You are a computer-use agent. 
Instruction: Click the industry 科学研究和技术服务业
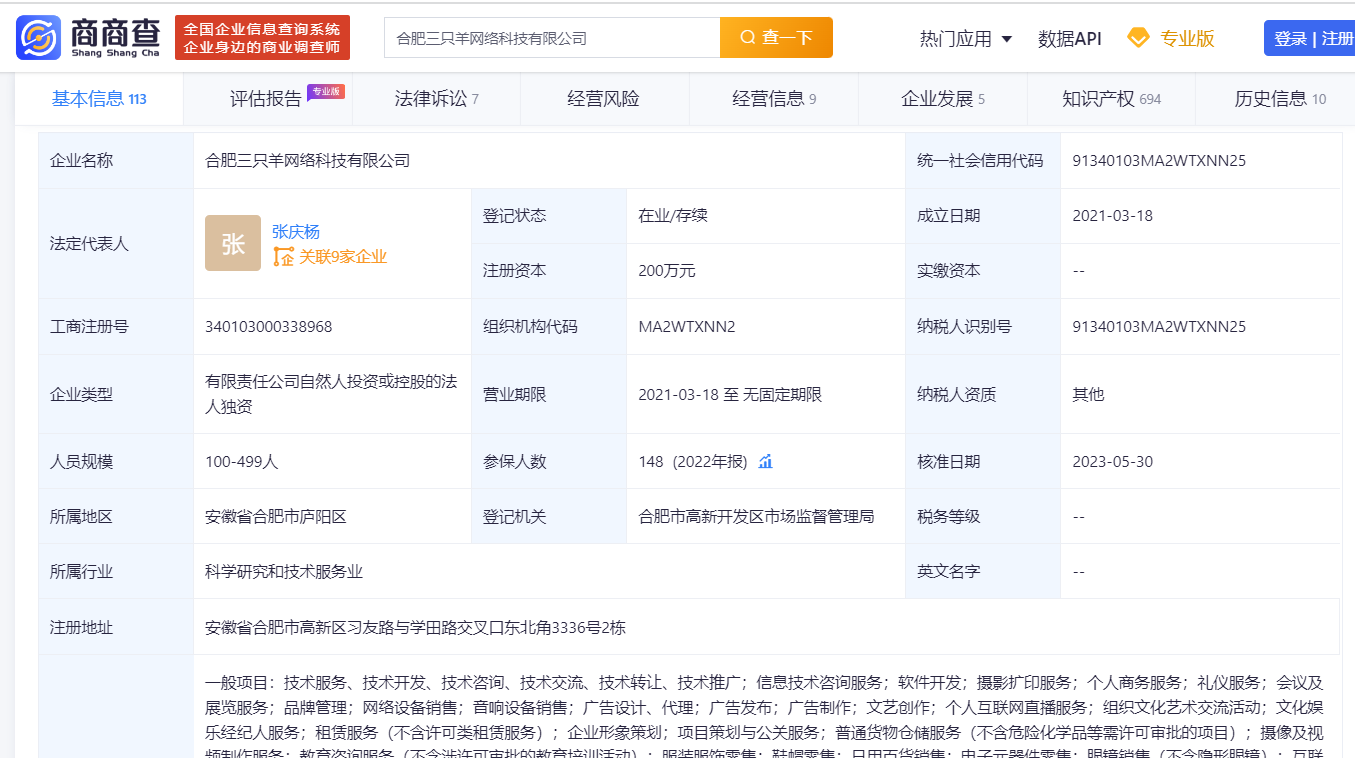point(284,571)
